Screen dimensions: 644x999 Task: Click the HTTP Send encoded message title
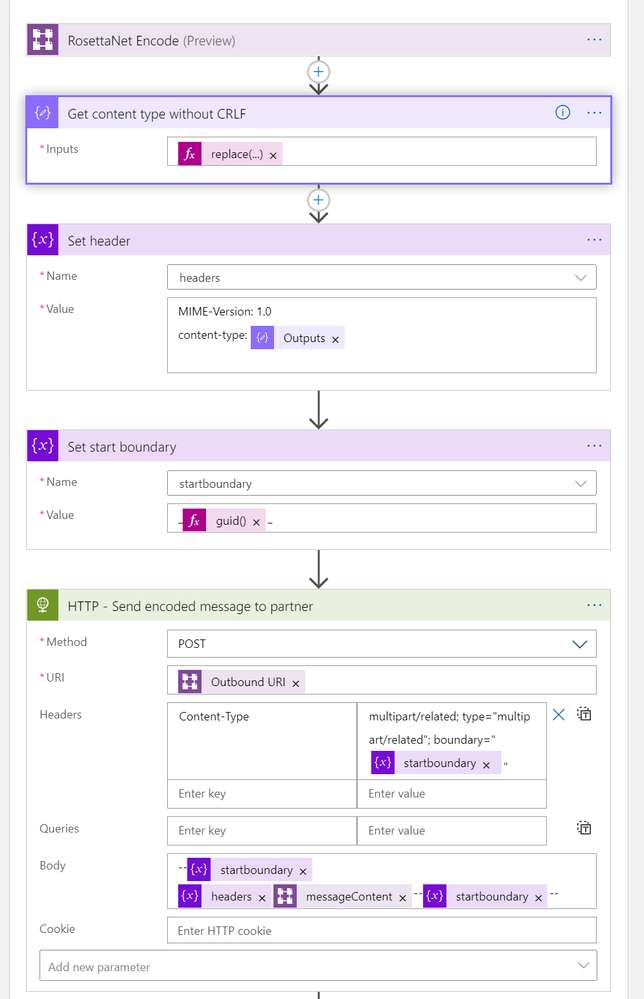point(190,606)
